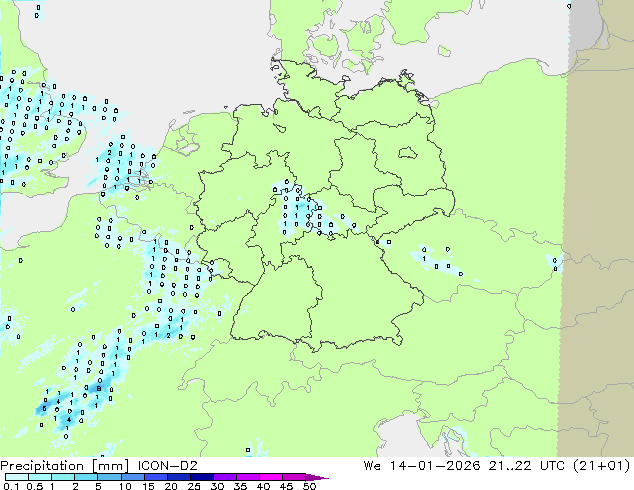634x490 pixels.
Task: Click the above-50 mm arrow tip of legend
Action: point(317,477)
